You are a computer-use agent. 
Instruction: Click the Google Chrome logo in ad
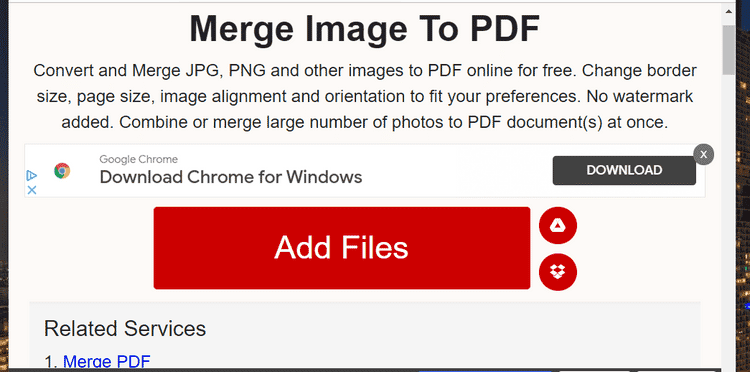tap(62, 171)
